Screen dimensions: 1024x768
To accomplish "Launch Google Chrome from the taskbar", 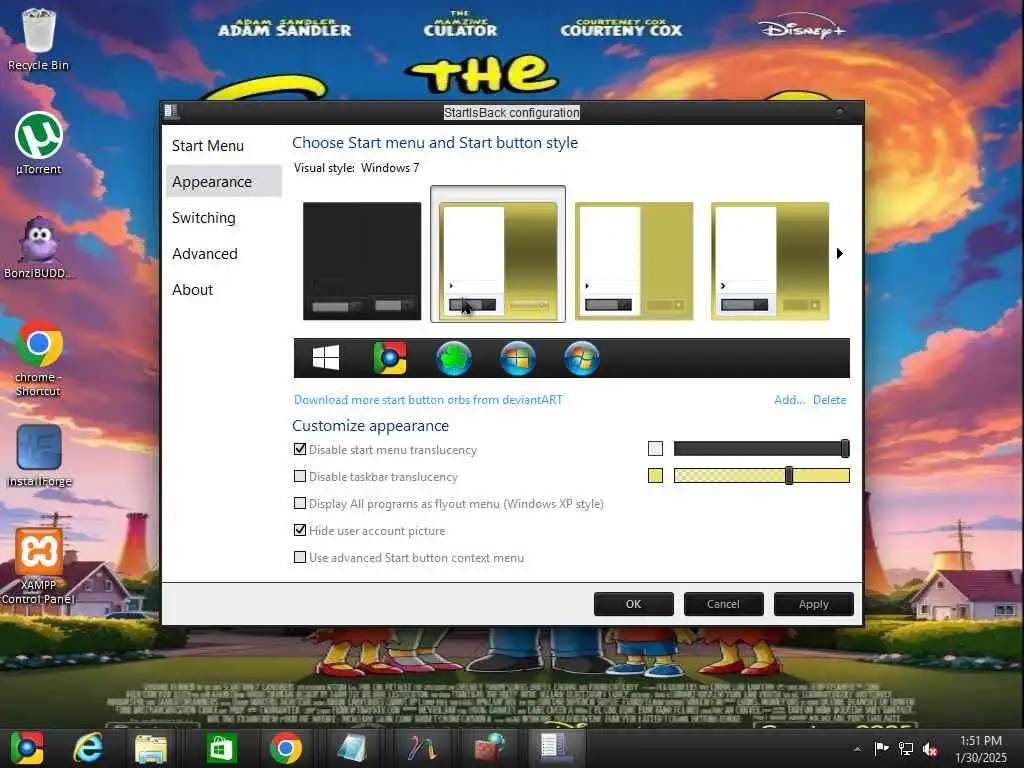I will 286,748.
